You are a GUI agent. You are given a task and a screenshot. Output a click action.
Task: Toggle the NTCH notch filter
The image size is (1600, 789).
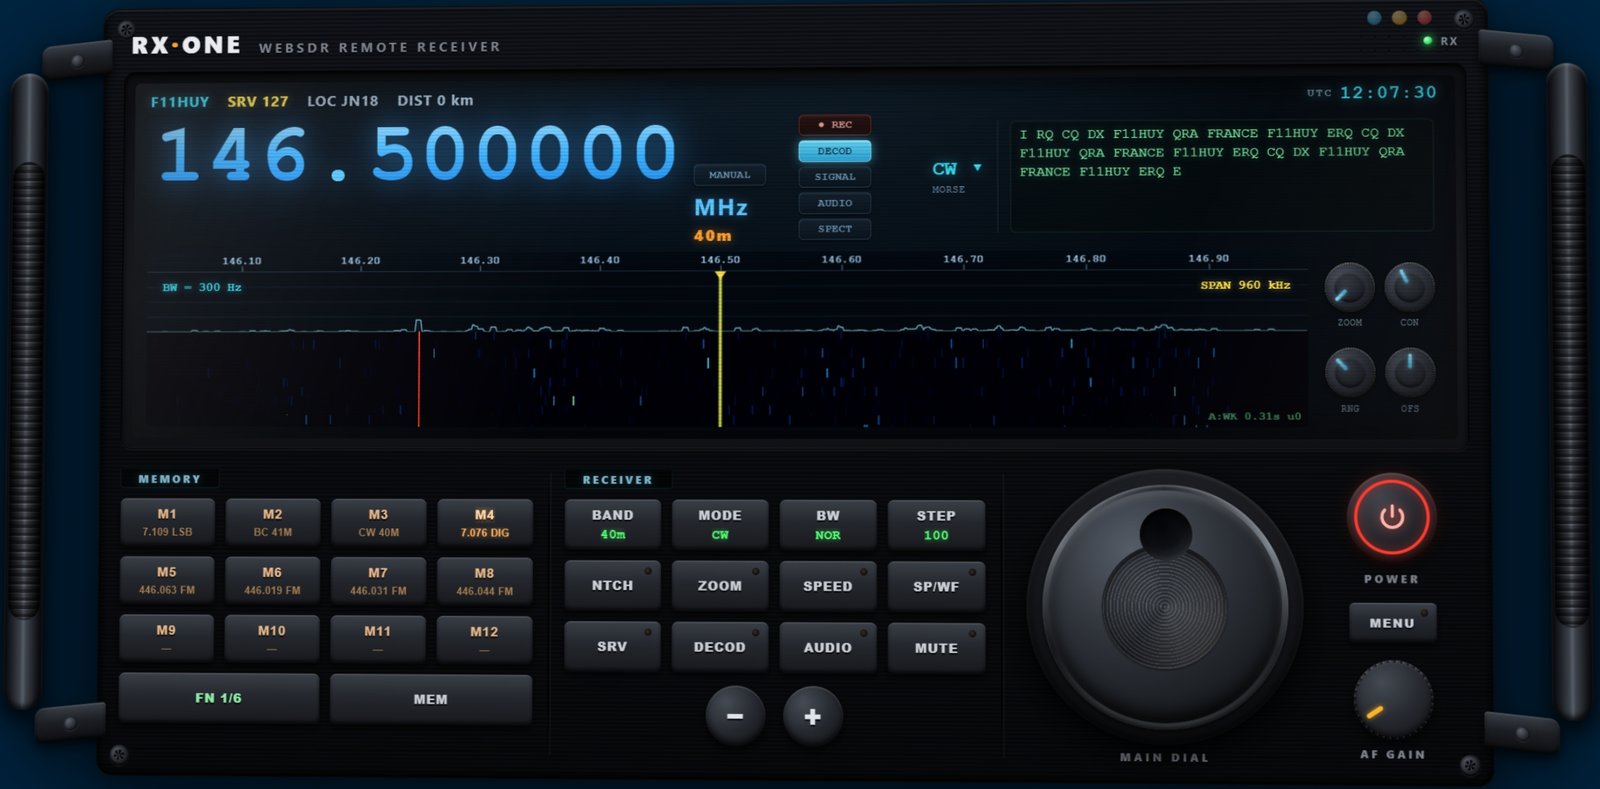coord(613,585)
